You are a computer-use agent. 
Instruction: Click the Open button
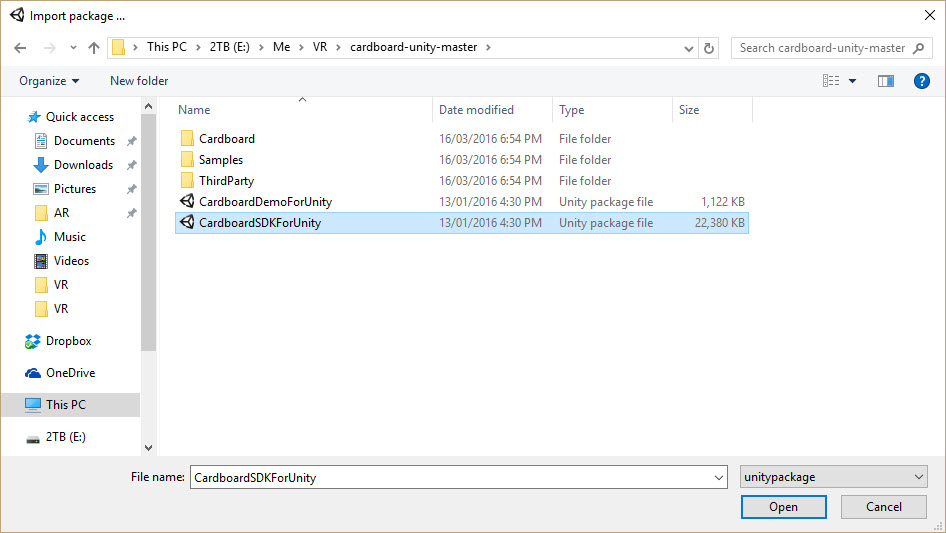(783, 507)
